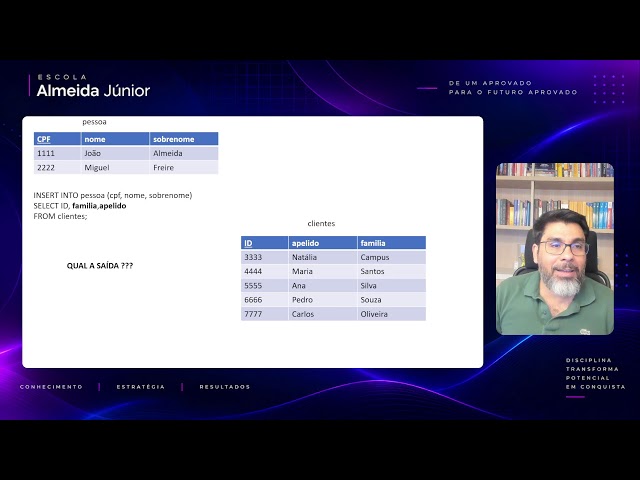640x480 pixels.
Task: Click the 'Almeida' cell in pessoa table
Action: (x=184, y=153)
